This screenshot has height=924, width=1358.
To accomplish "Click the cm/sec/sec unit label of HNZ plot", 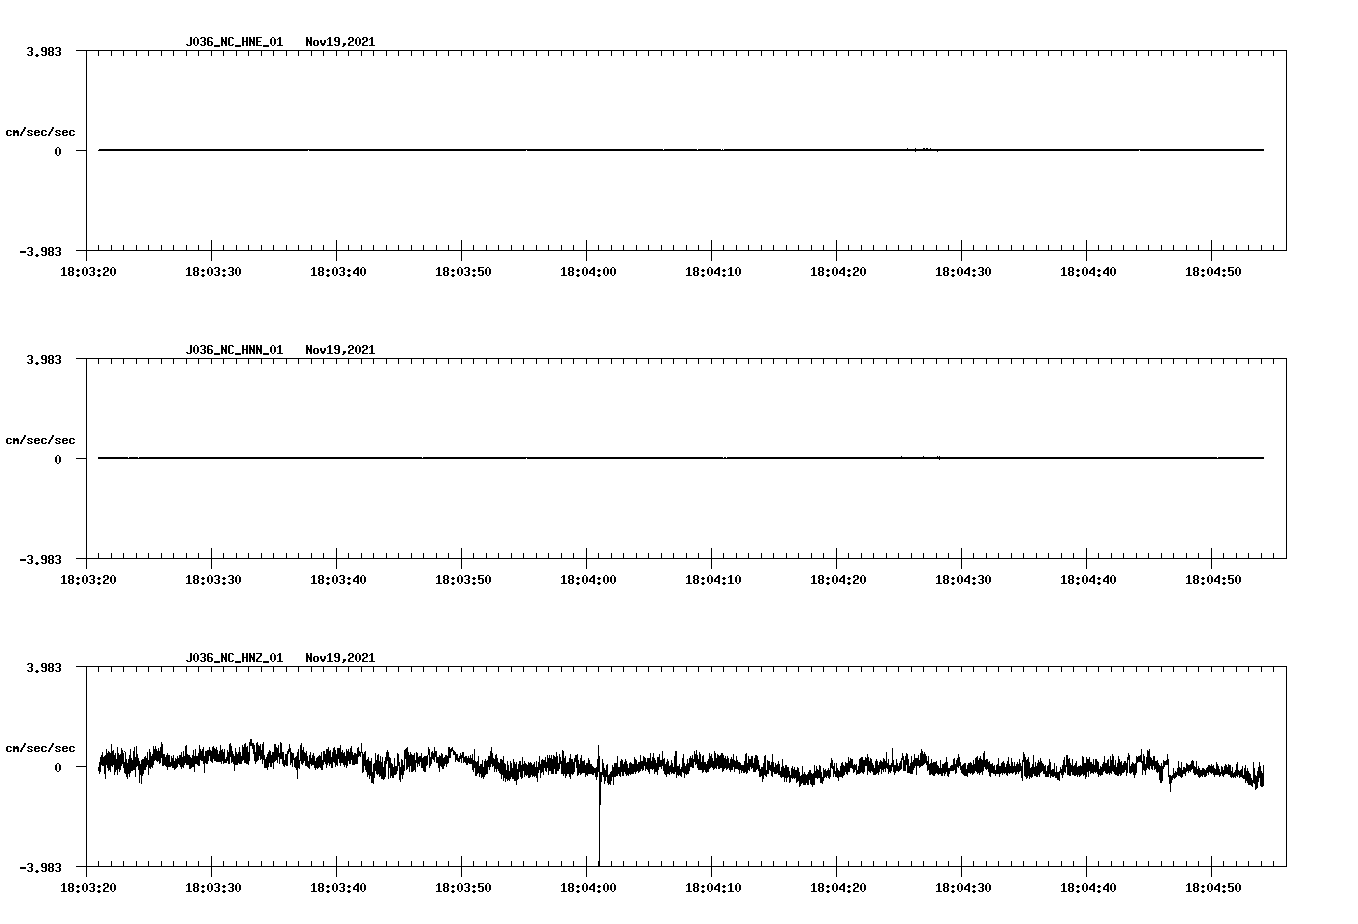I will tap(40, 748).
